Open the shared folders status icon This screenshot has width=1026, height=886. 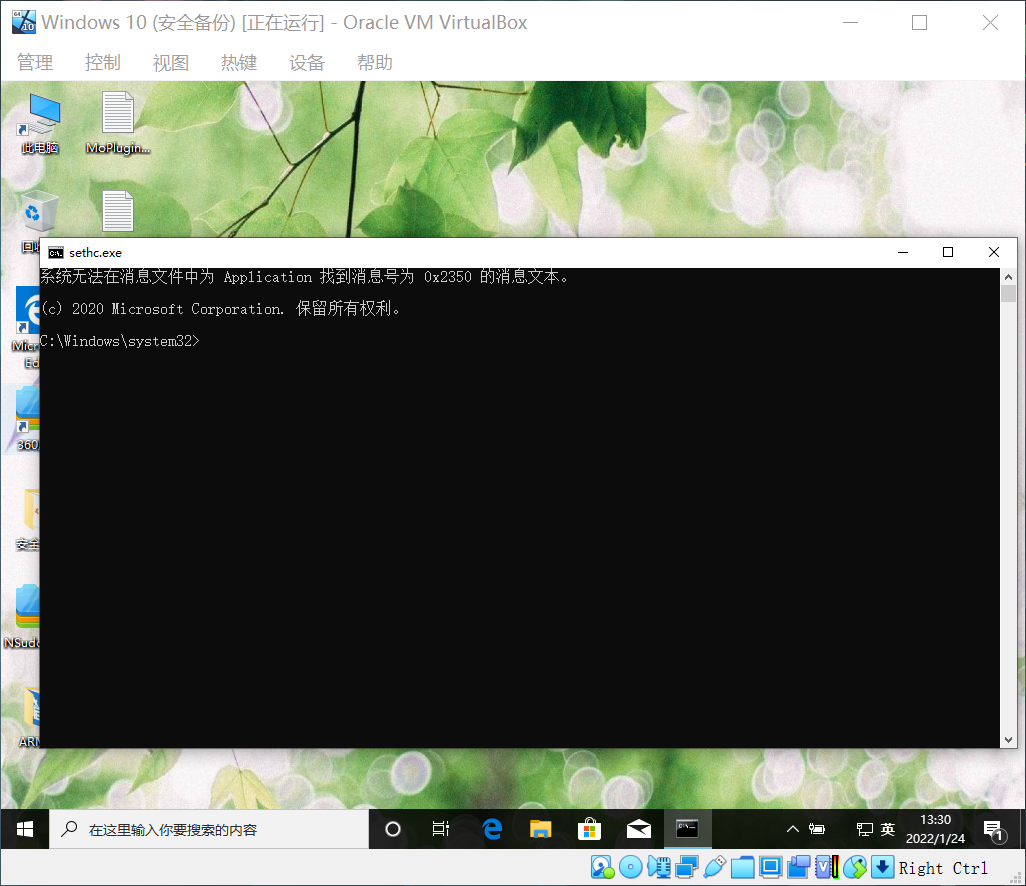tap(742, 867)
